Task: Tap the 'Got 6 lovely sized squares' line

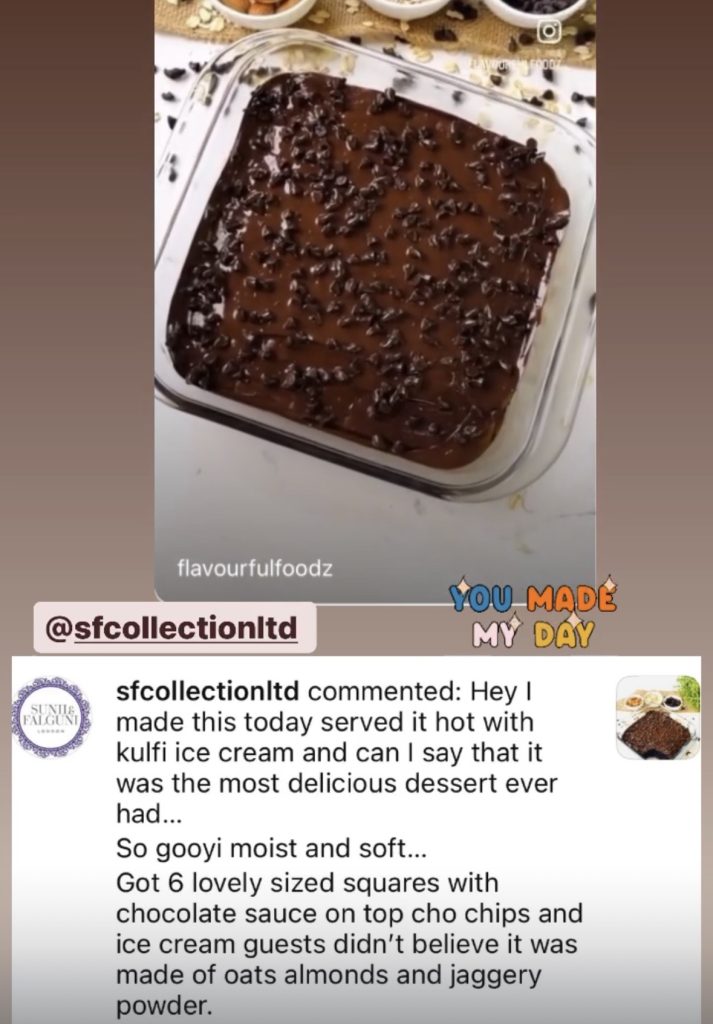Action: 307,883
